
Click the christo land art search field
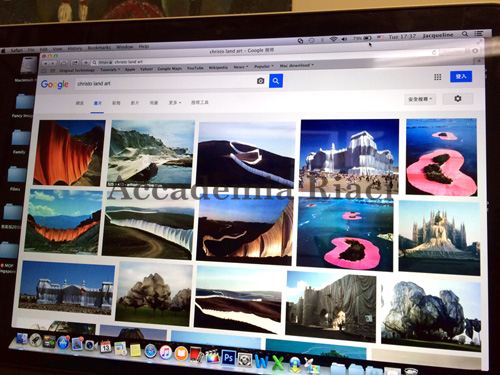165,83
